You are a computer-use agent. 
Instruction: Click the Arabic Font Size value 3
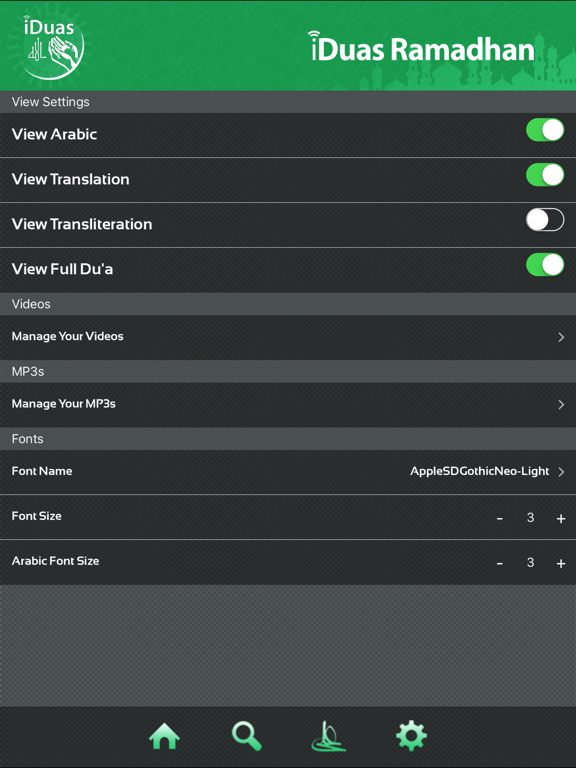coord(530,562)
